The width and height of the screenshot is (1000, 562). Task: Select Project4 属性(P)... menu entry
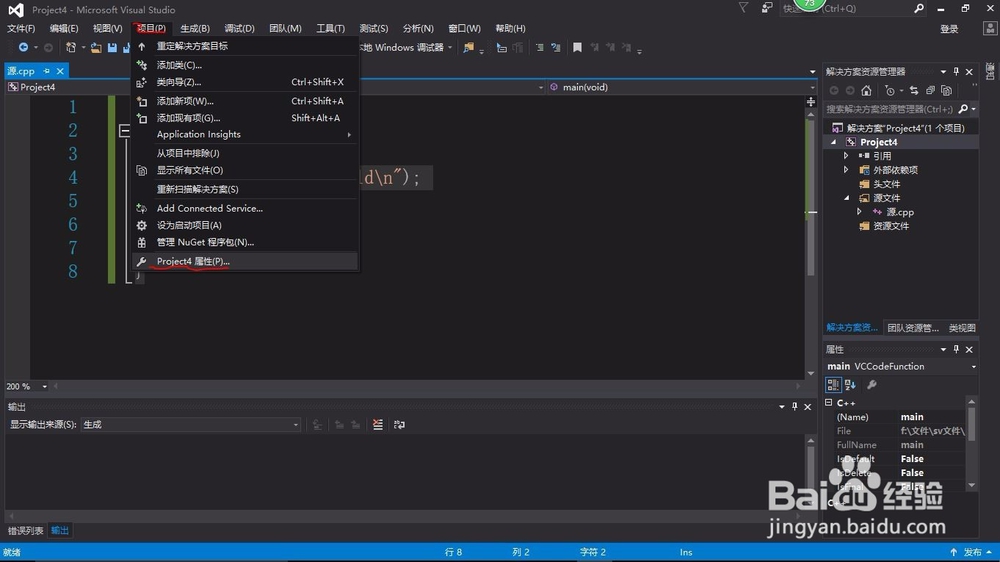pyautogui.click(x=245, y=262)
